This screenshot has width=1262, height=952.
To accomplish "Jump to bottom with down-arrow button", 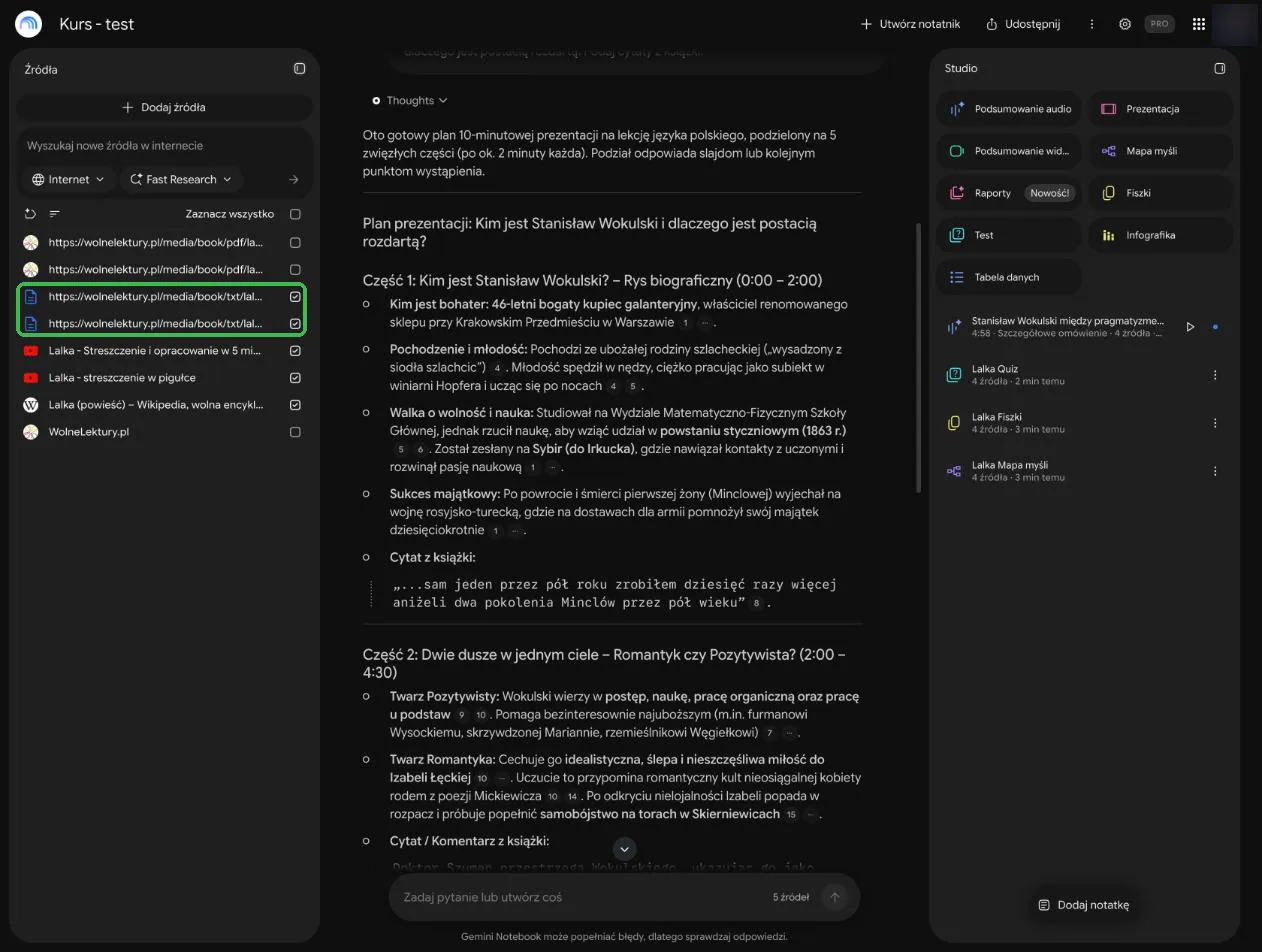I will click(x=624, y=849).
